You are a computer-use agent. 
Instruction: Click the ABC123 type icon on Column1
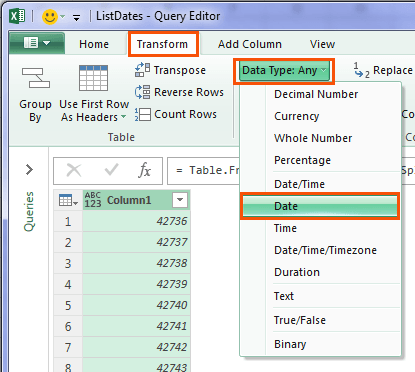point(93,200)
